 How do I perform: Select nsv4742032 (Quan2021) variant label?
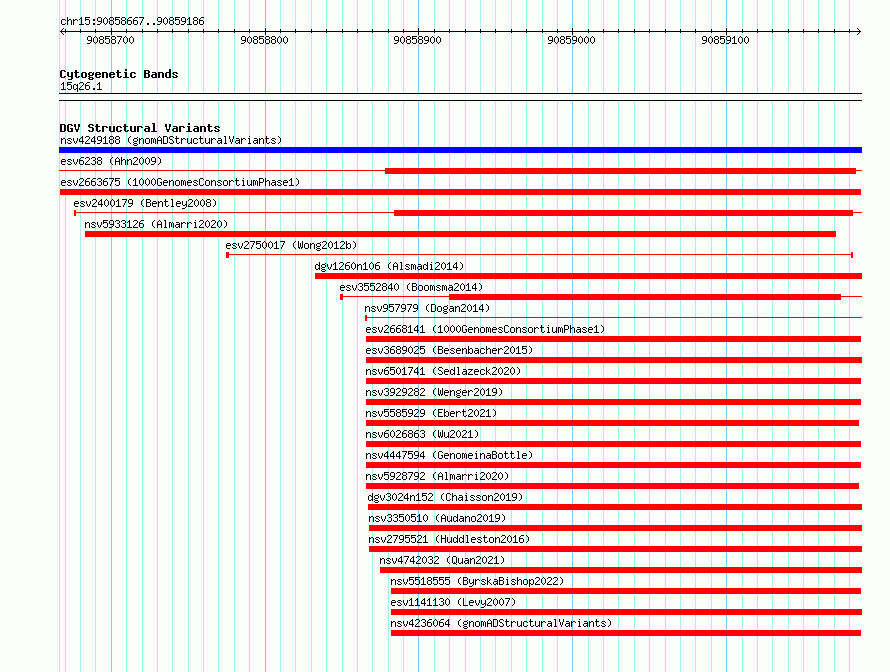click(x=442, y=560)
